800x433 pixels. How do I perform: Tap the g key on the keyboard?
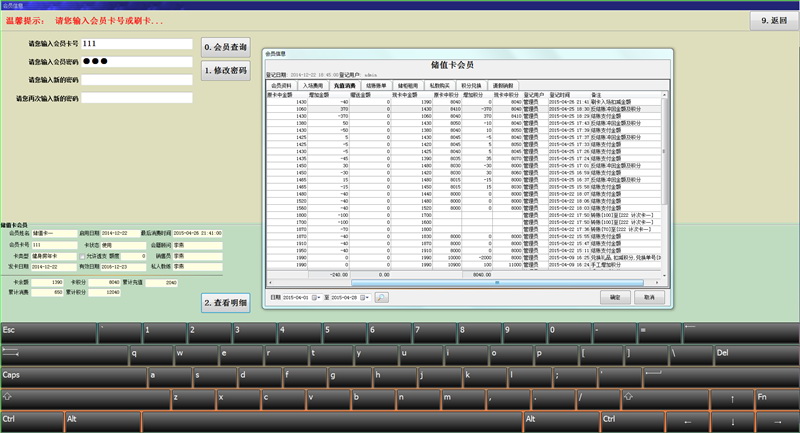tap(349, 377)
